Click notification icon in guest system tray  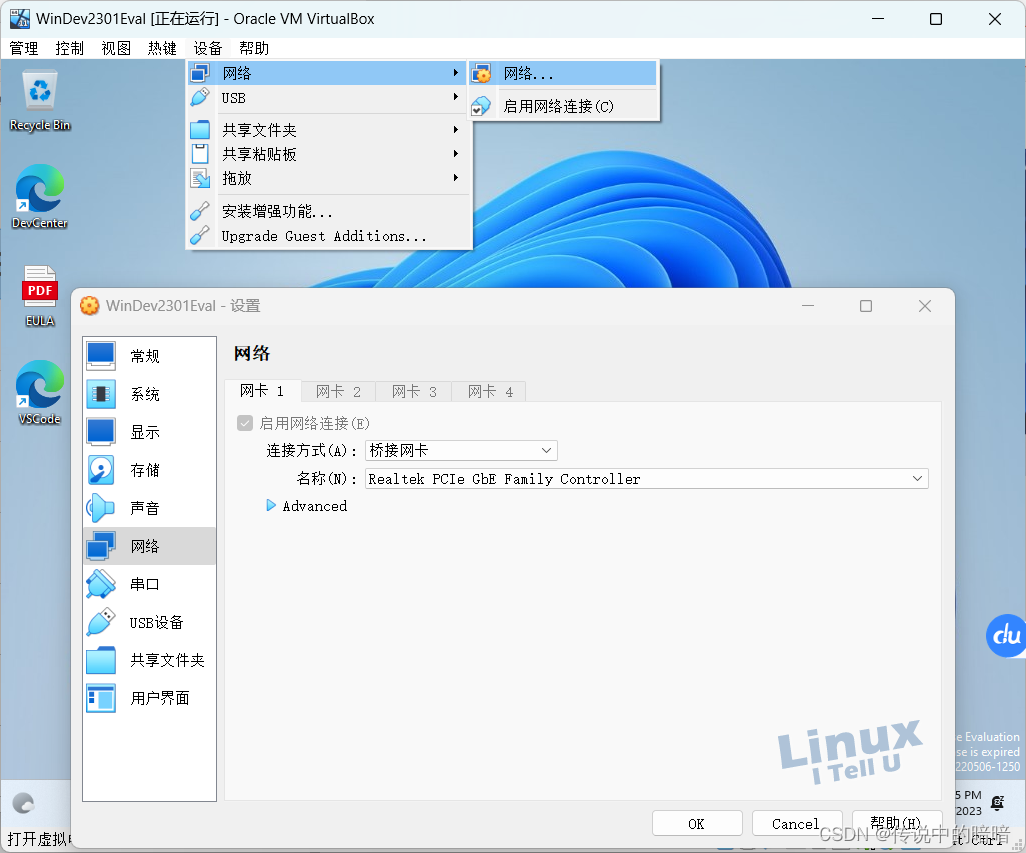998,803
